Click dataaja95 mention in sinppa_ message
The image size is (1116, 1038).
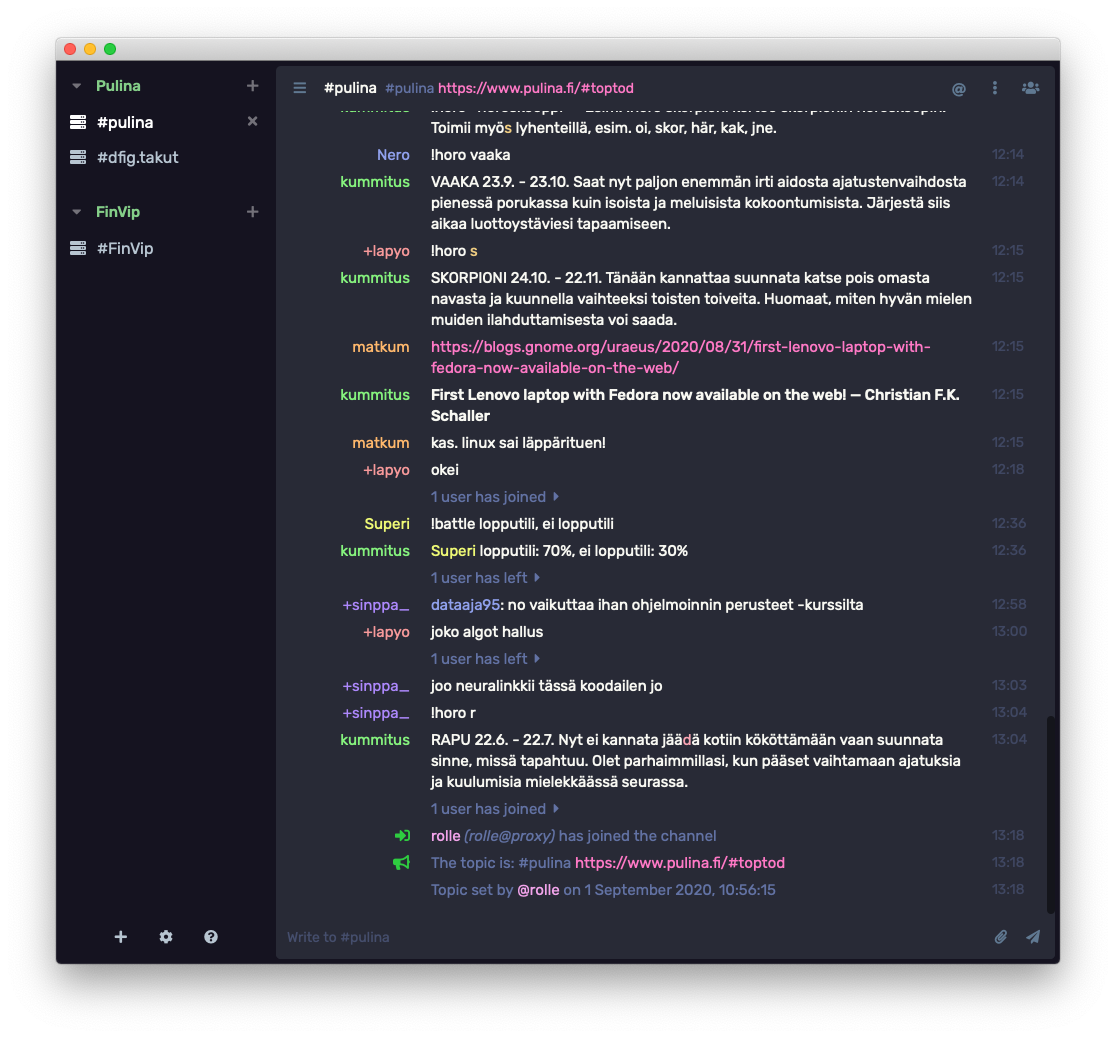point(465,605)
